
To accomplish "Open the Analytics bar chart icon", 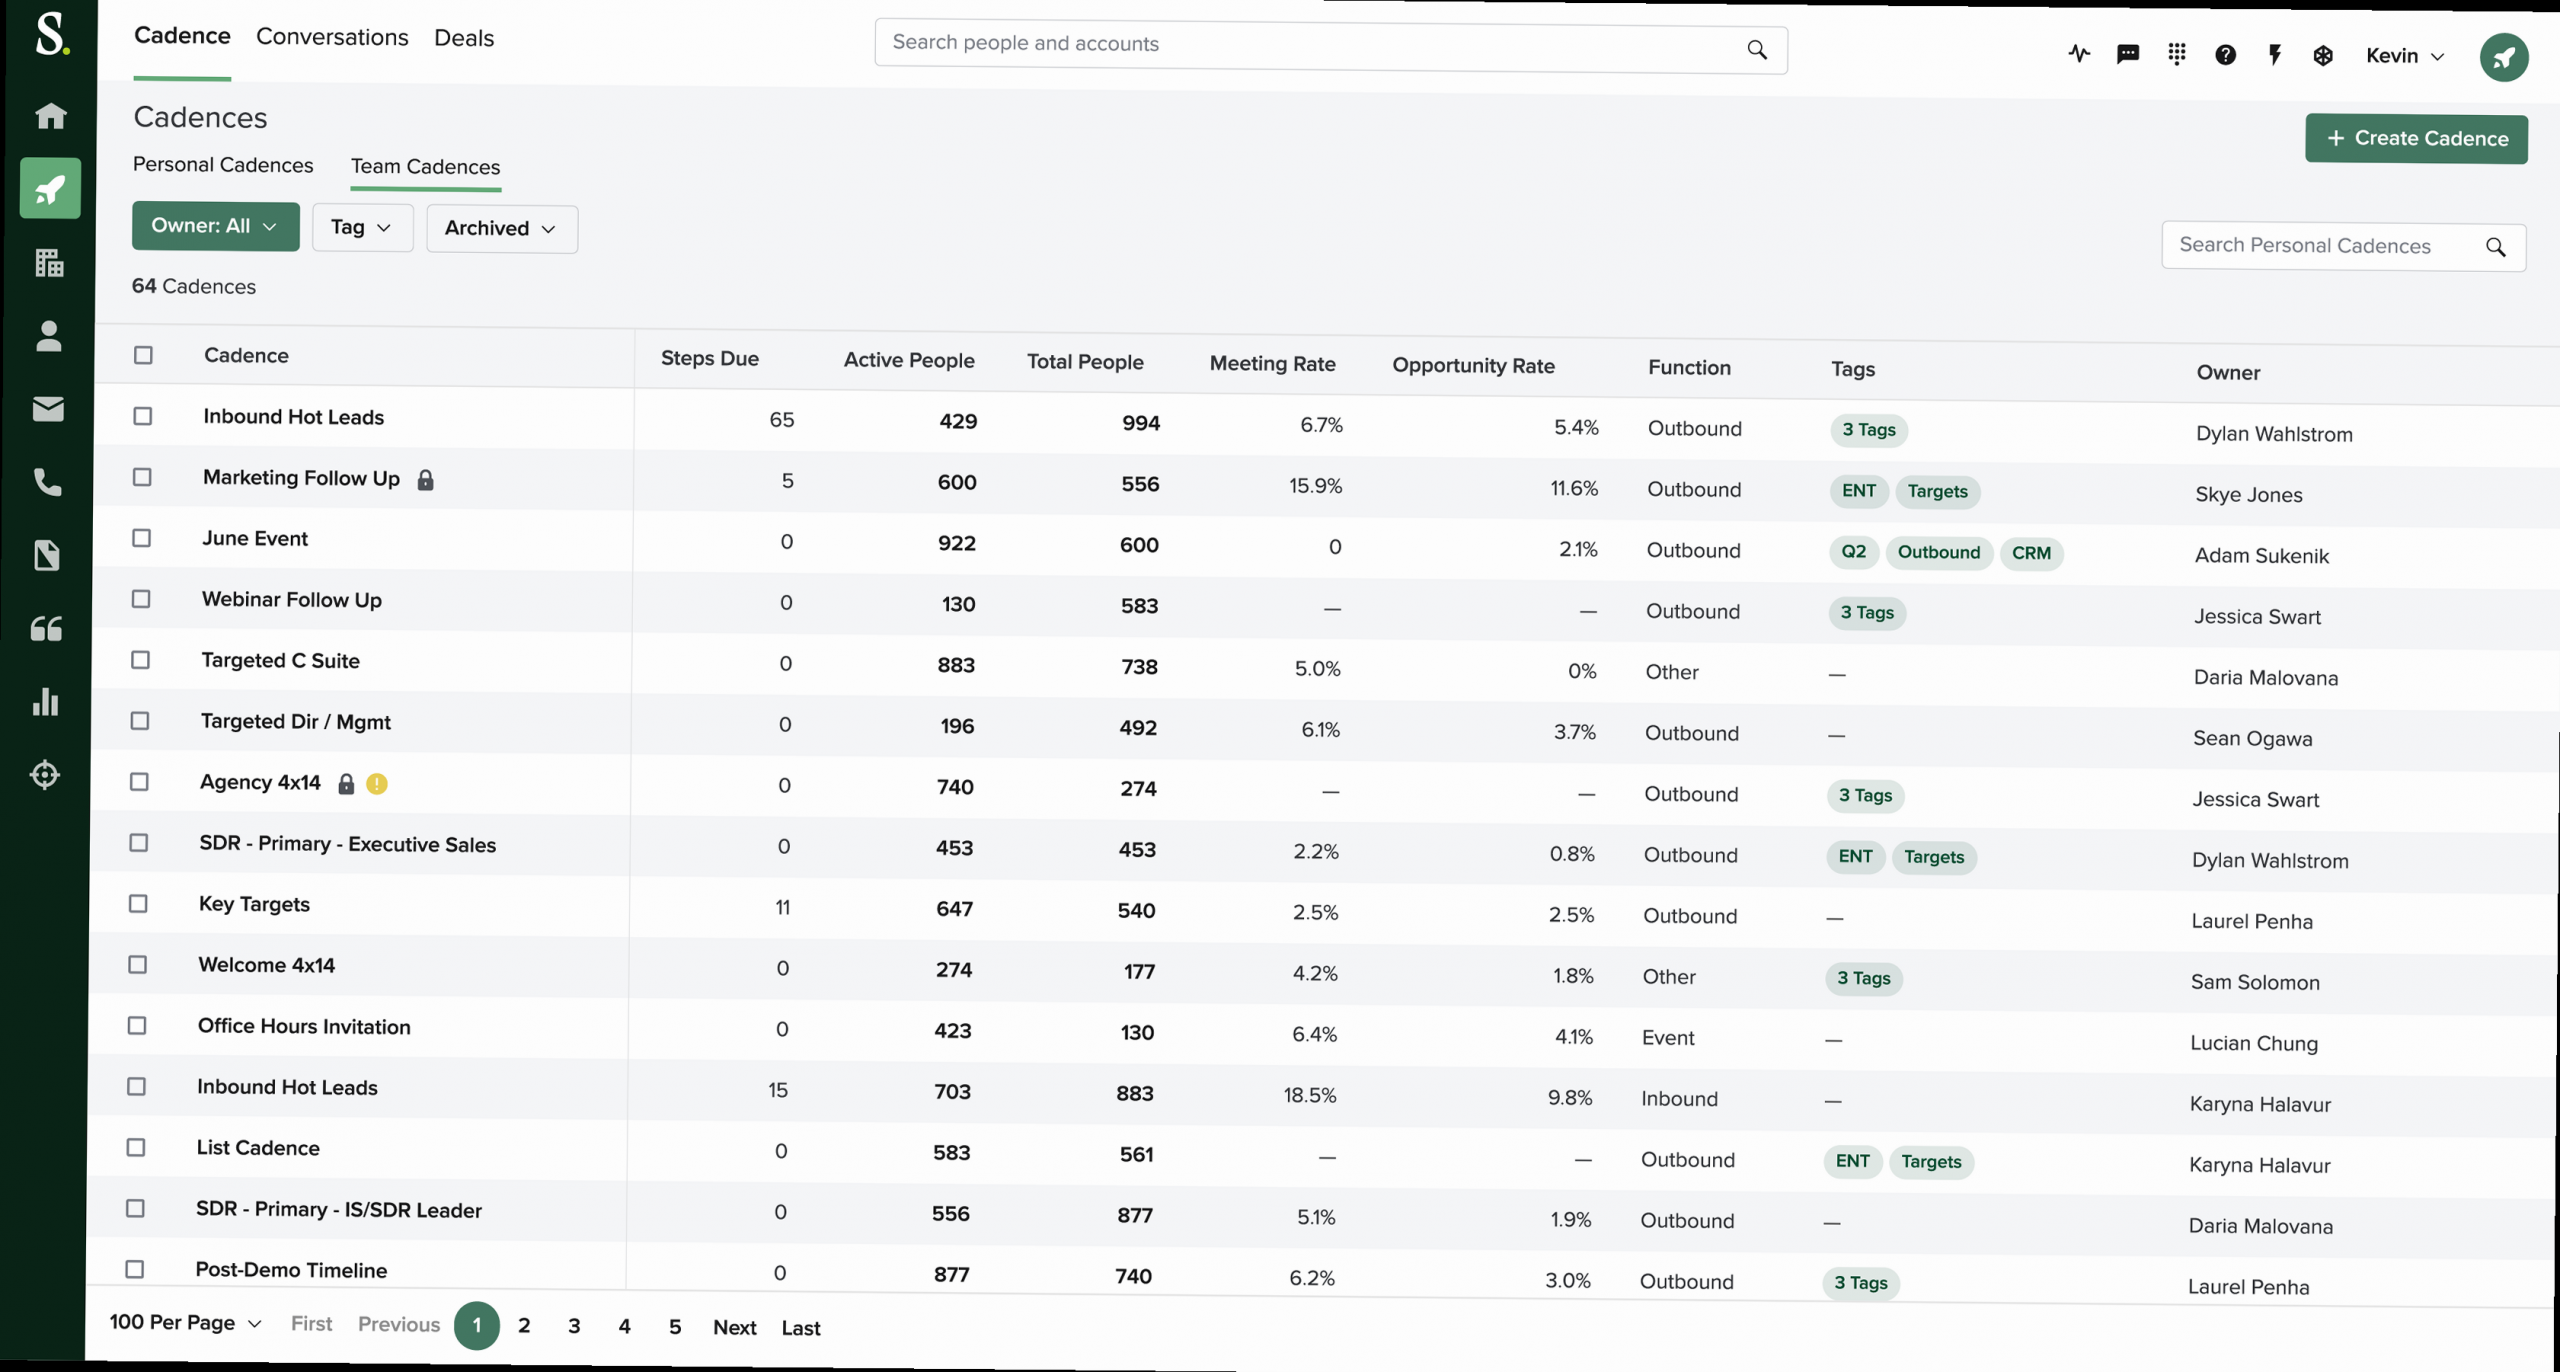I will 46,701.
